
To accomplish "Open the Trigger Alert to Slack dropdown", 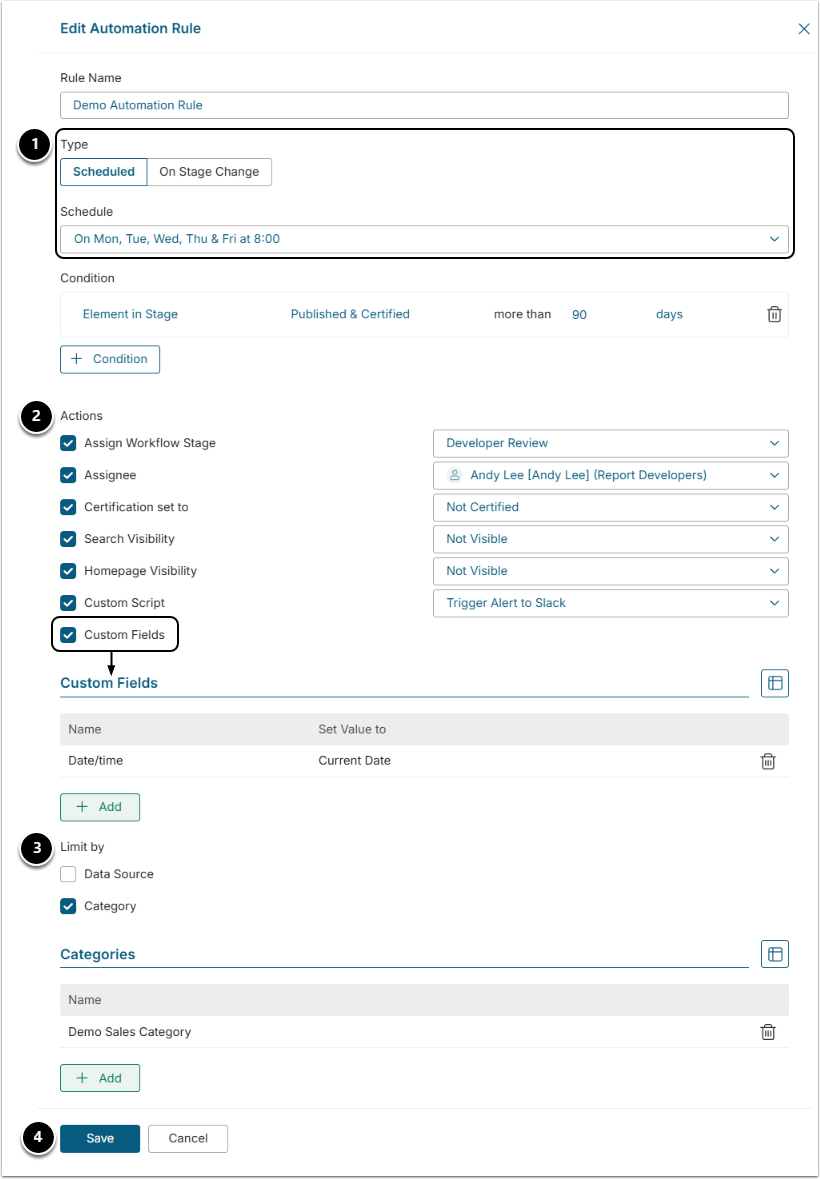I will point(610,603).
